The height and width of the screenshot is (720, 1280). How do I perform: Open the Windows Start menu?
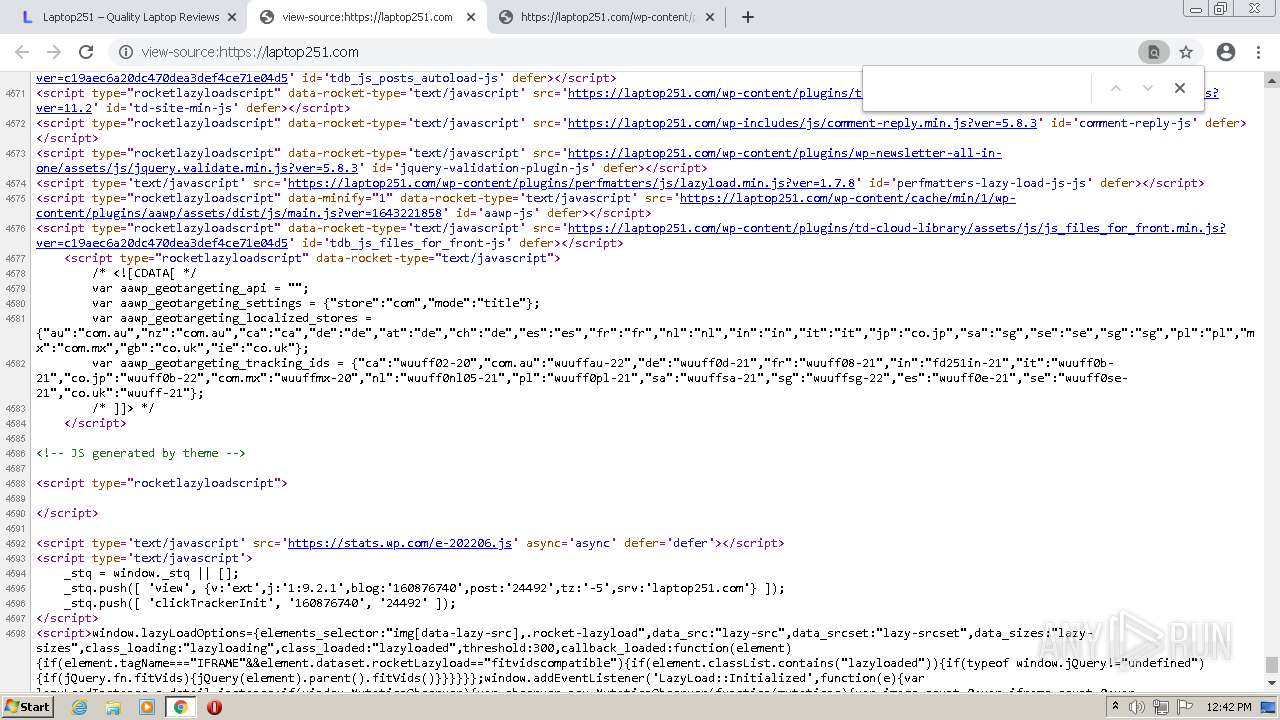28,707
